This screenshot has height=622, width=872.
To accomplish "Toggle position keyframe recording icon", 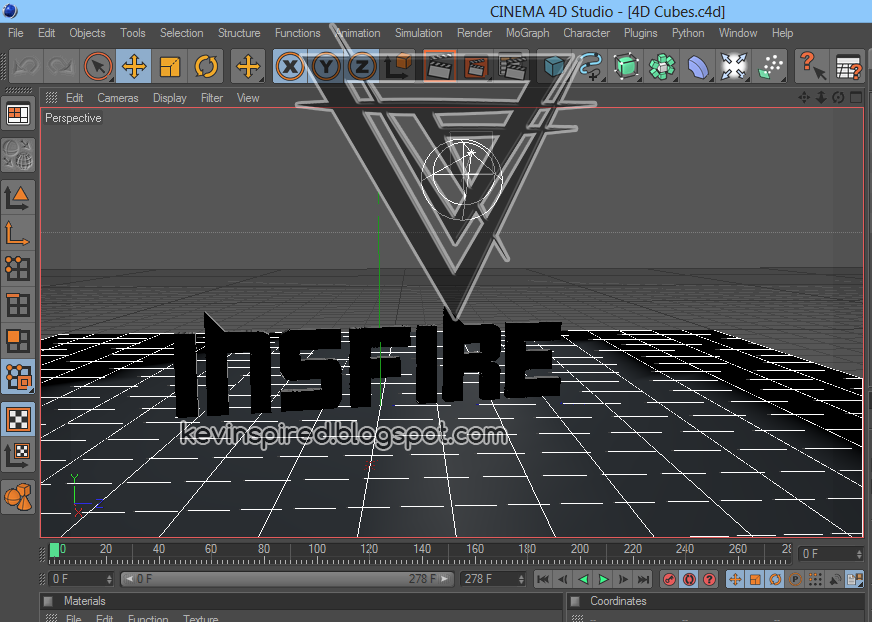I will tap(735, 580).
